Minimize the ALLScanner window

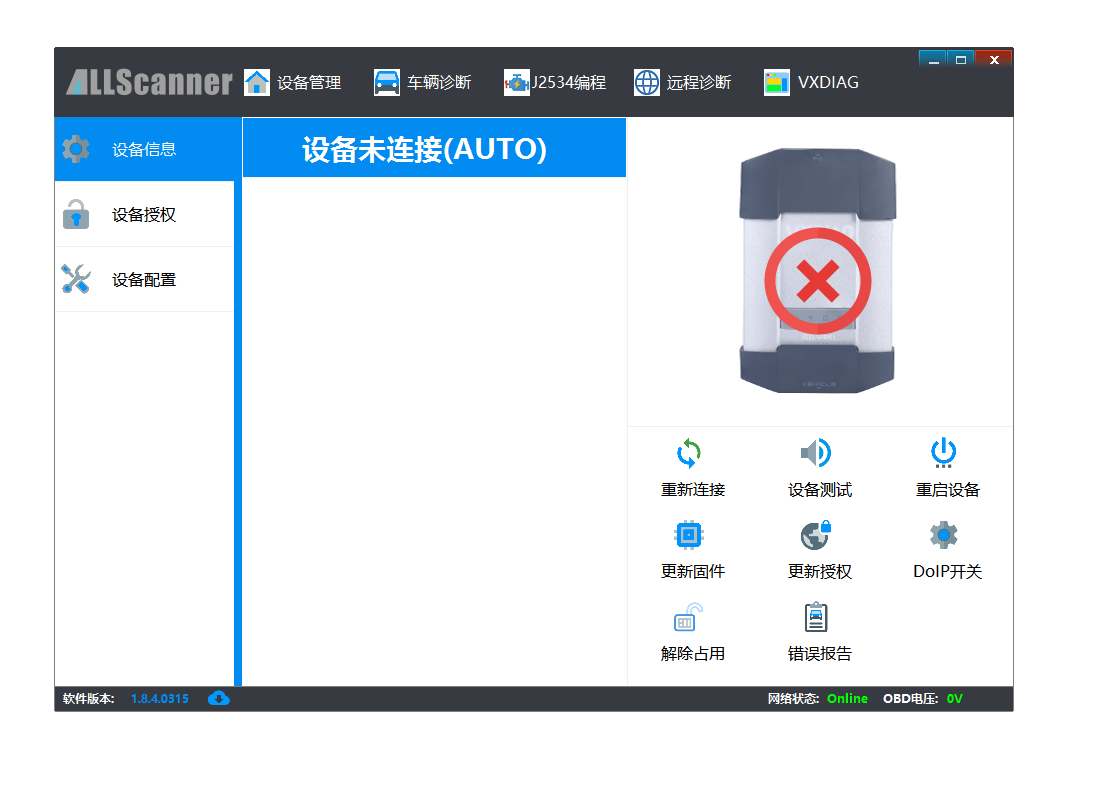(x=934, y=60)
